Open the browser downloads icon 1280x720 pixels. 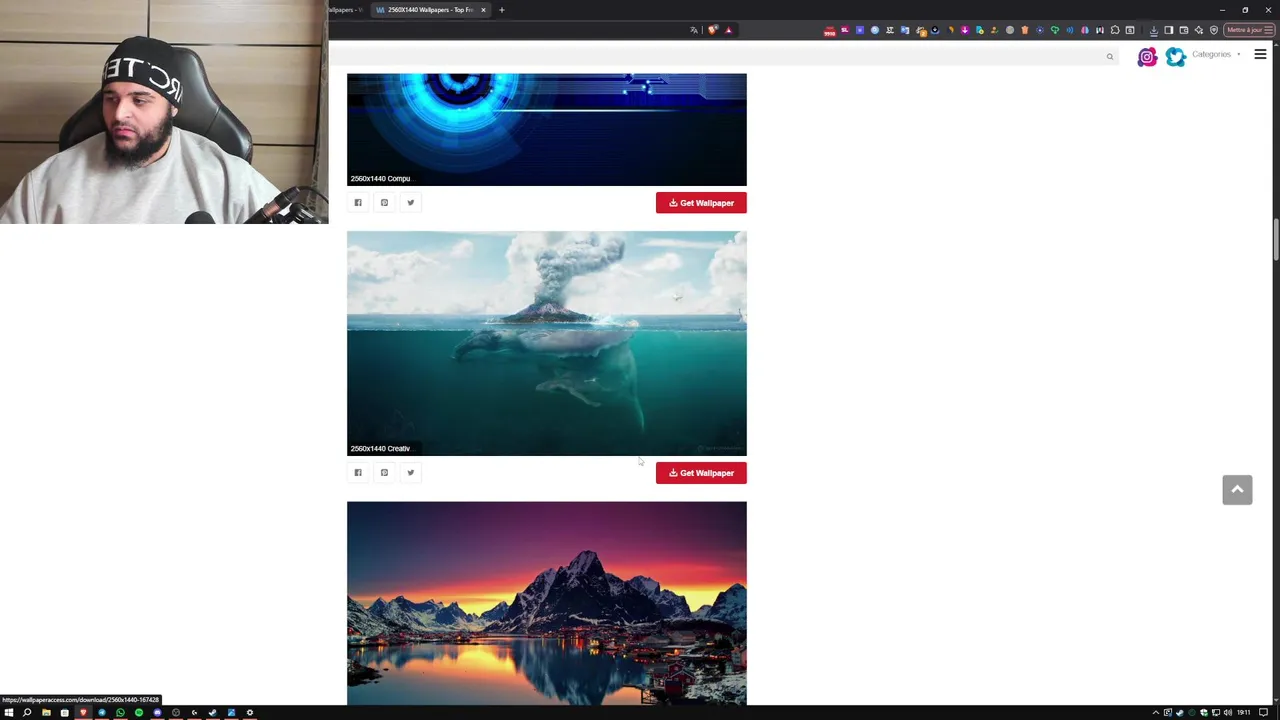coord(1154,30)
